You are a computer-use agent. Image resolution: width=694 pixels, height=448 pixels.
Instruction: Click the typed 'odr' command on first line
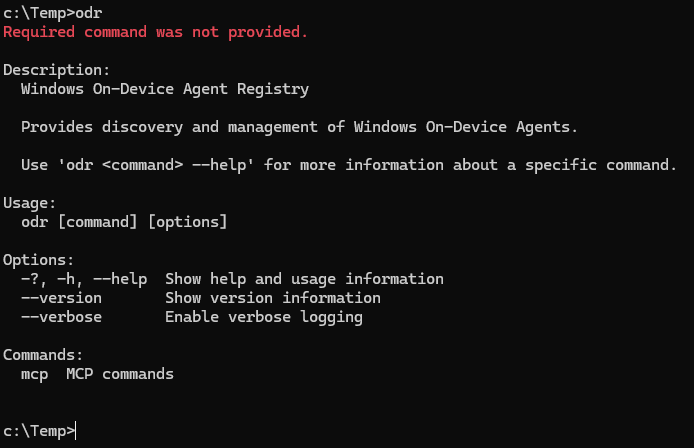[x=88, y=13]
